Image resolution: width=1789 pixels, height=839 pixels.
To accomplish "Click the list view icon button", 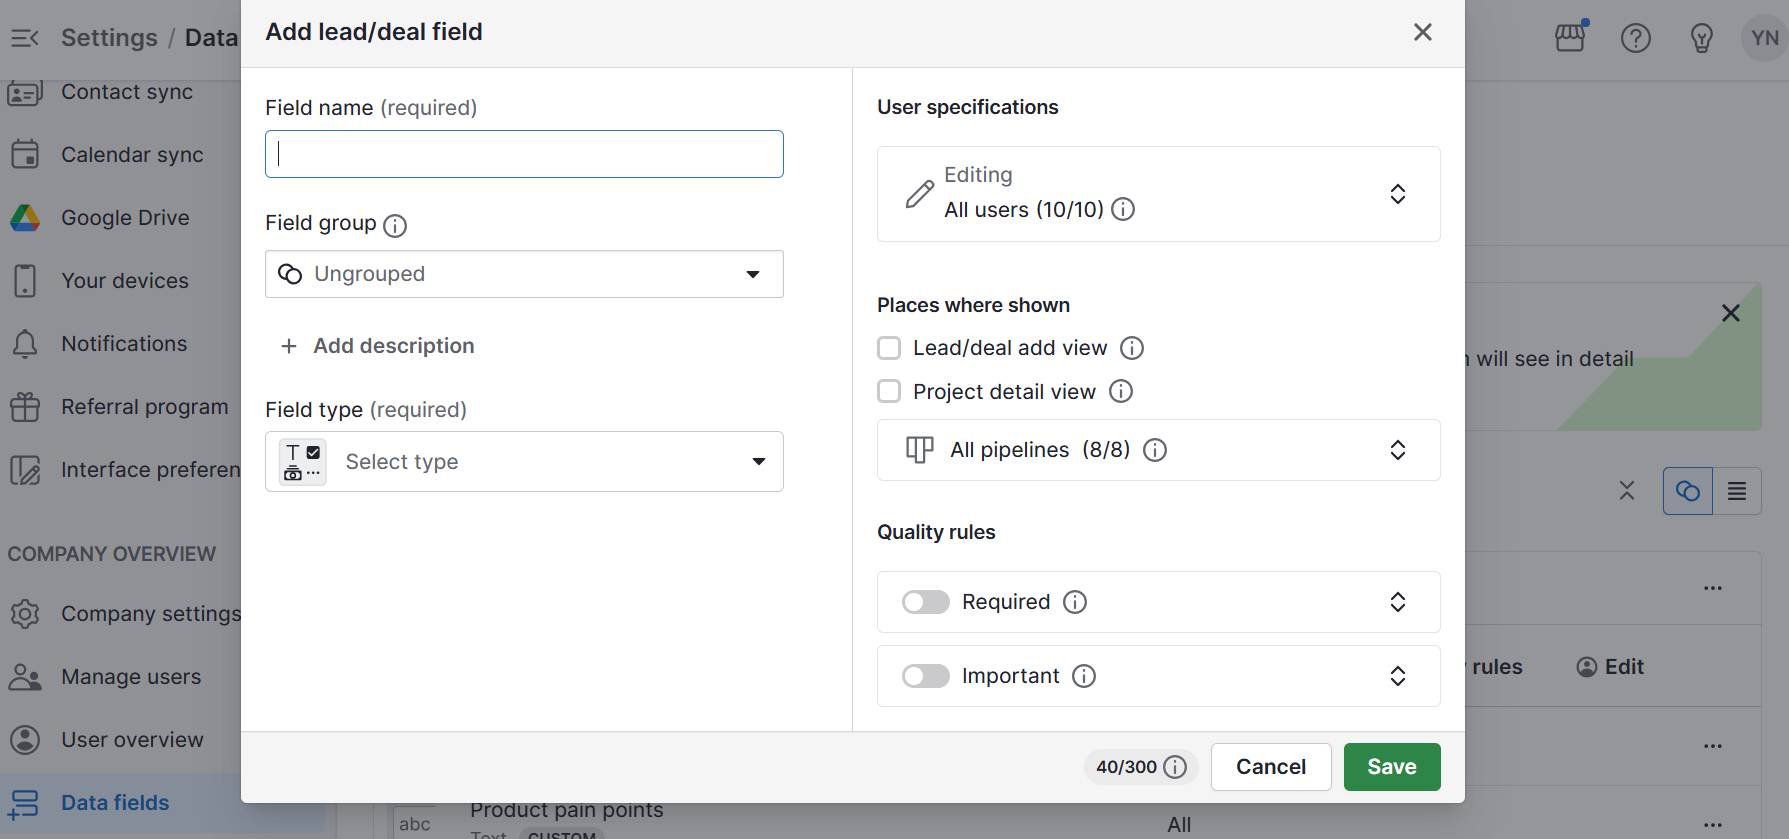I will 1737,491.
